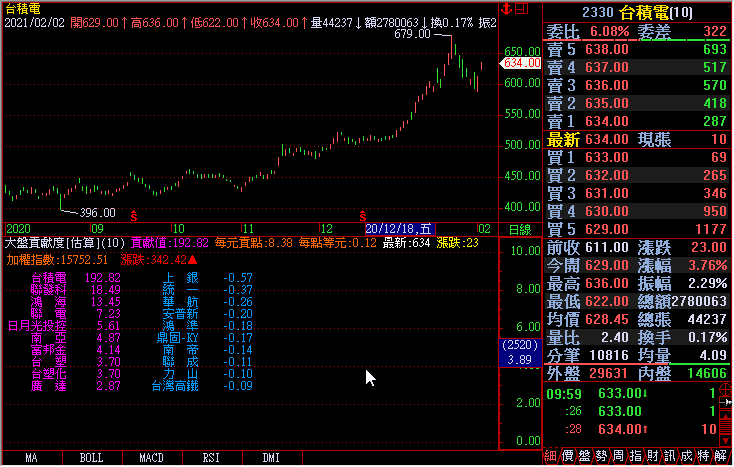Select the MA indicator tab
Screen dimensions: 734x467
click(x=32, y=458)
